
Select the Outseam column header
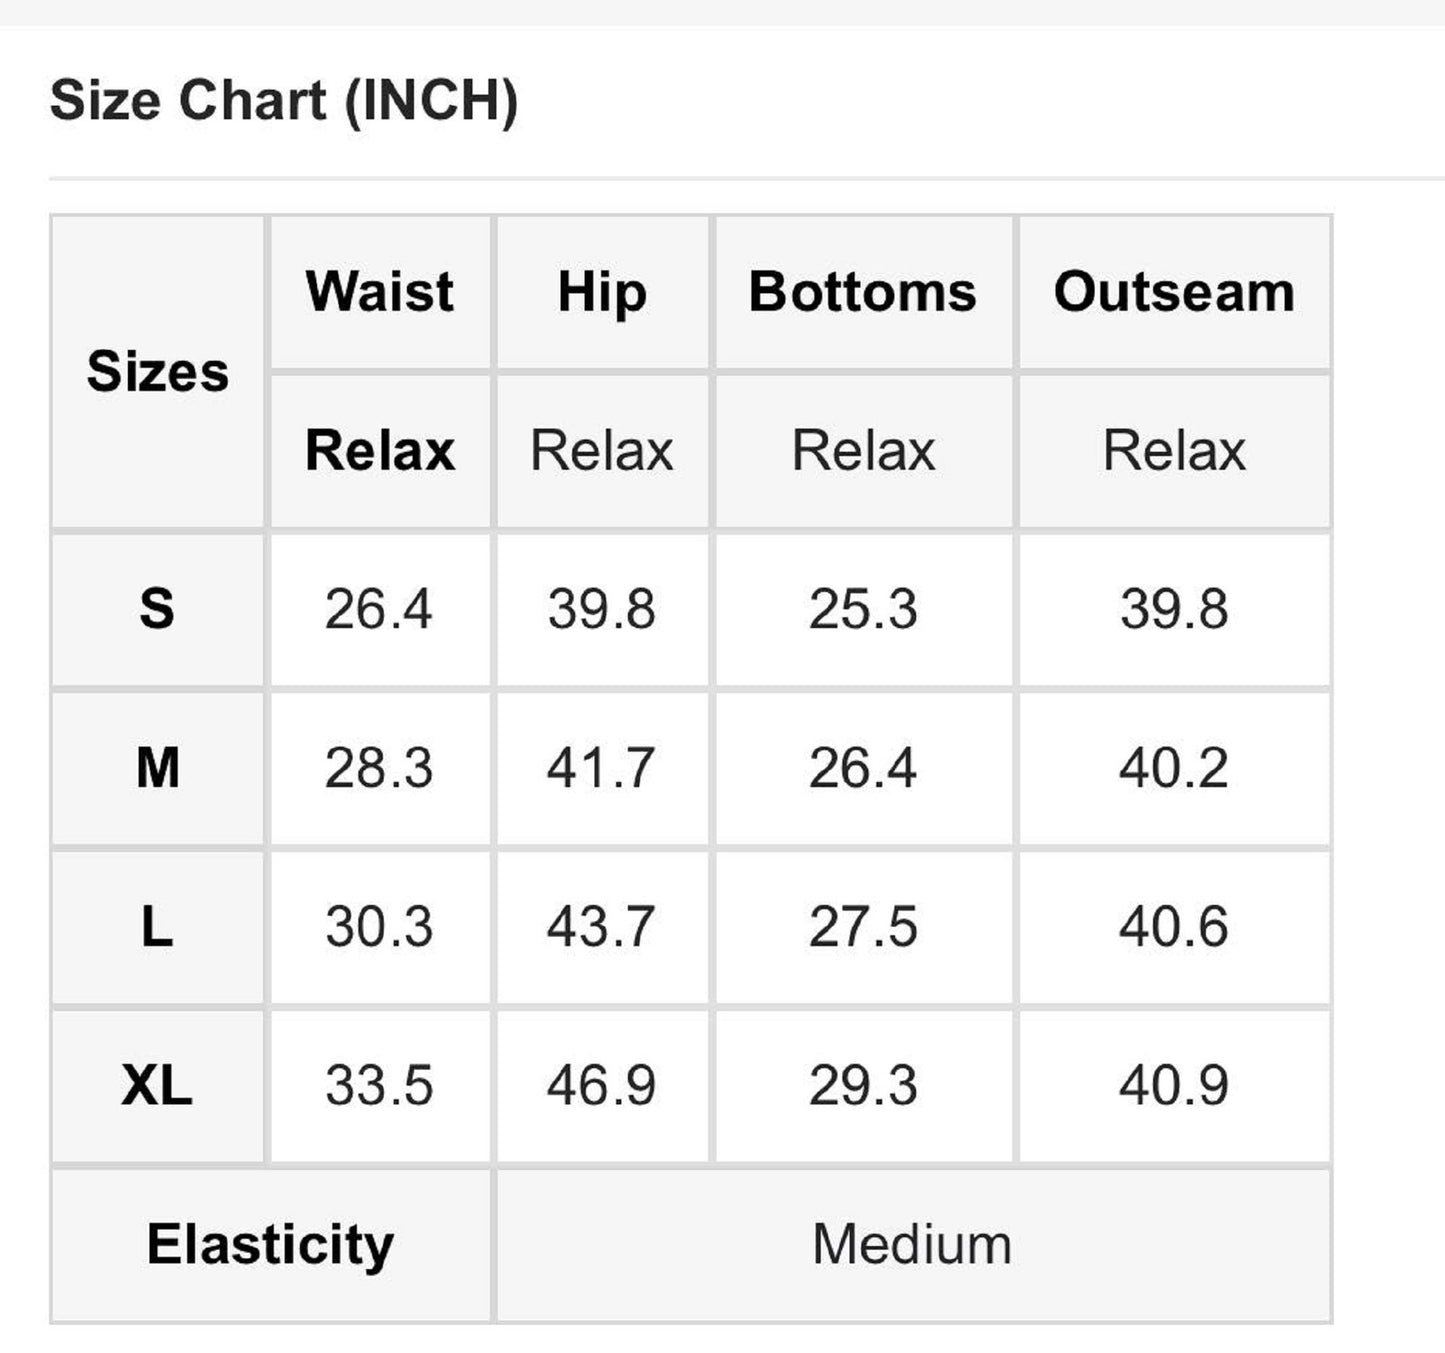1174,292
